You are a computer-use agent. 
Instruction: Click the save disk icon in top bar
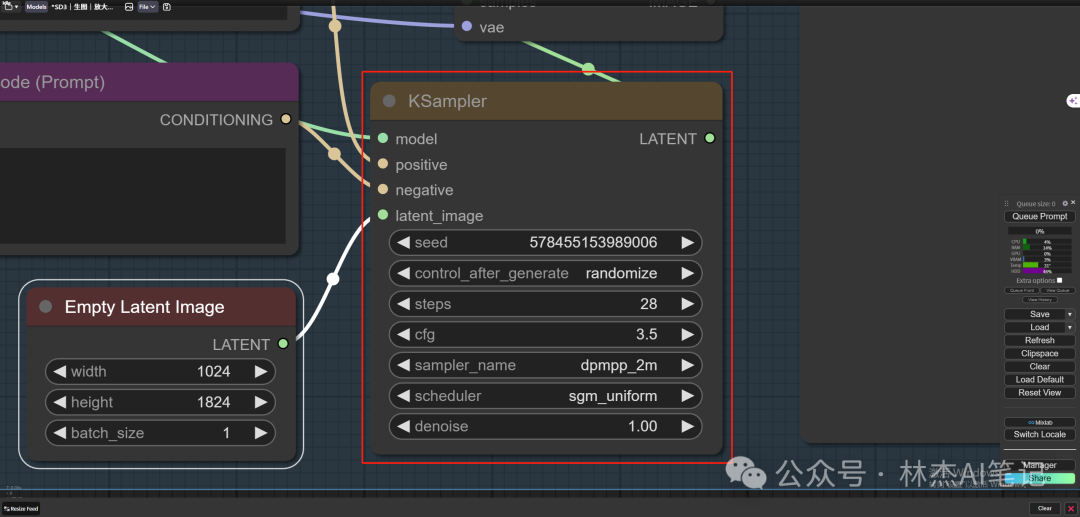167,7
